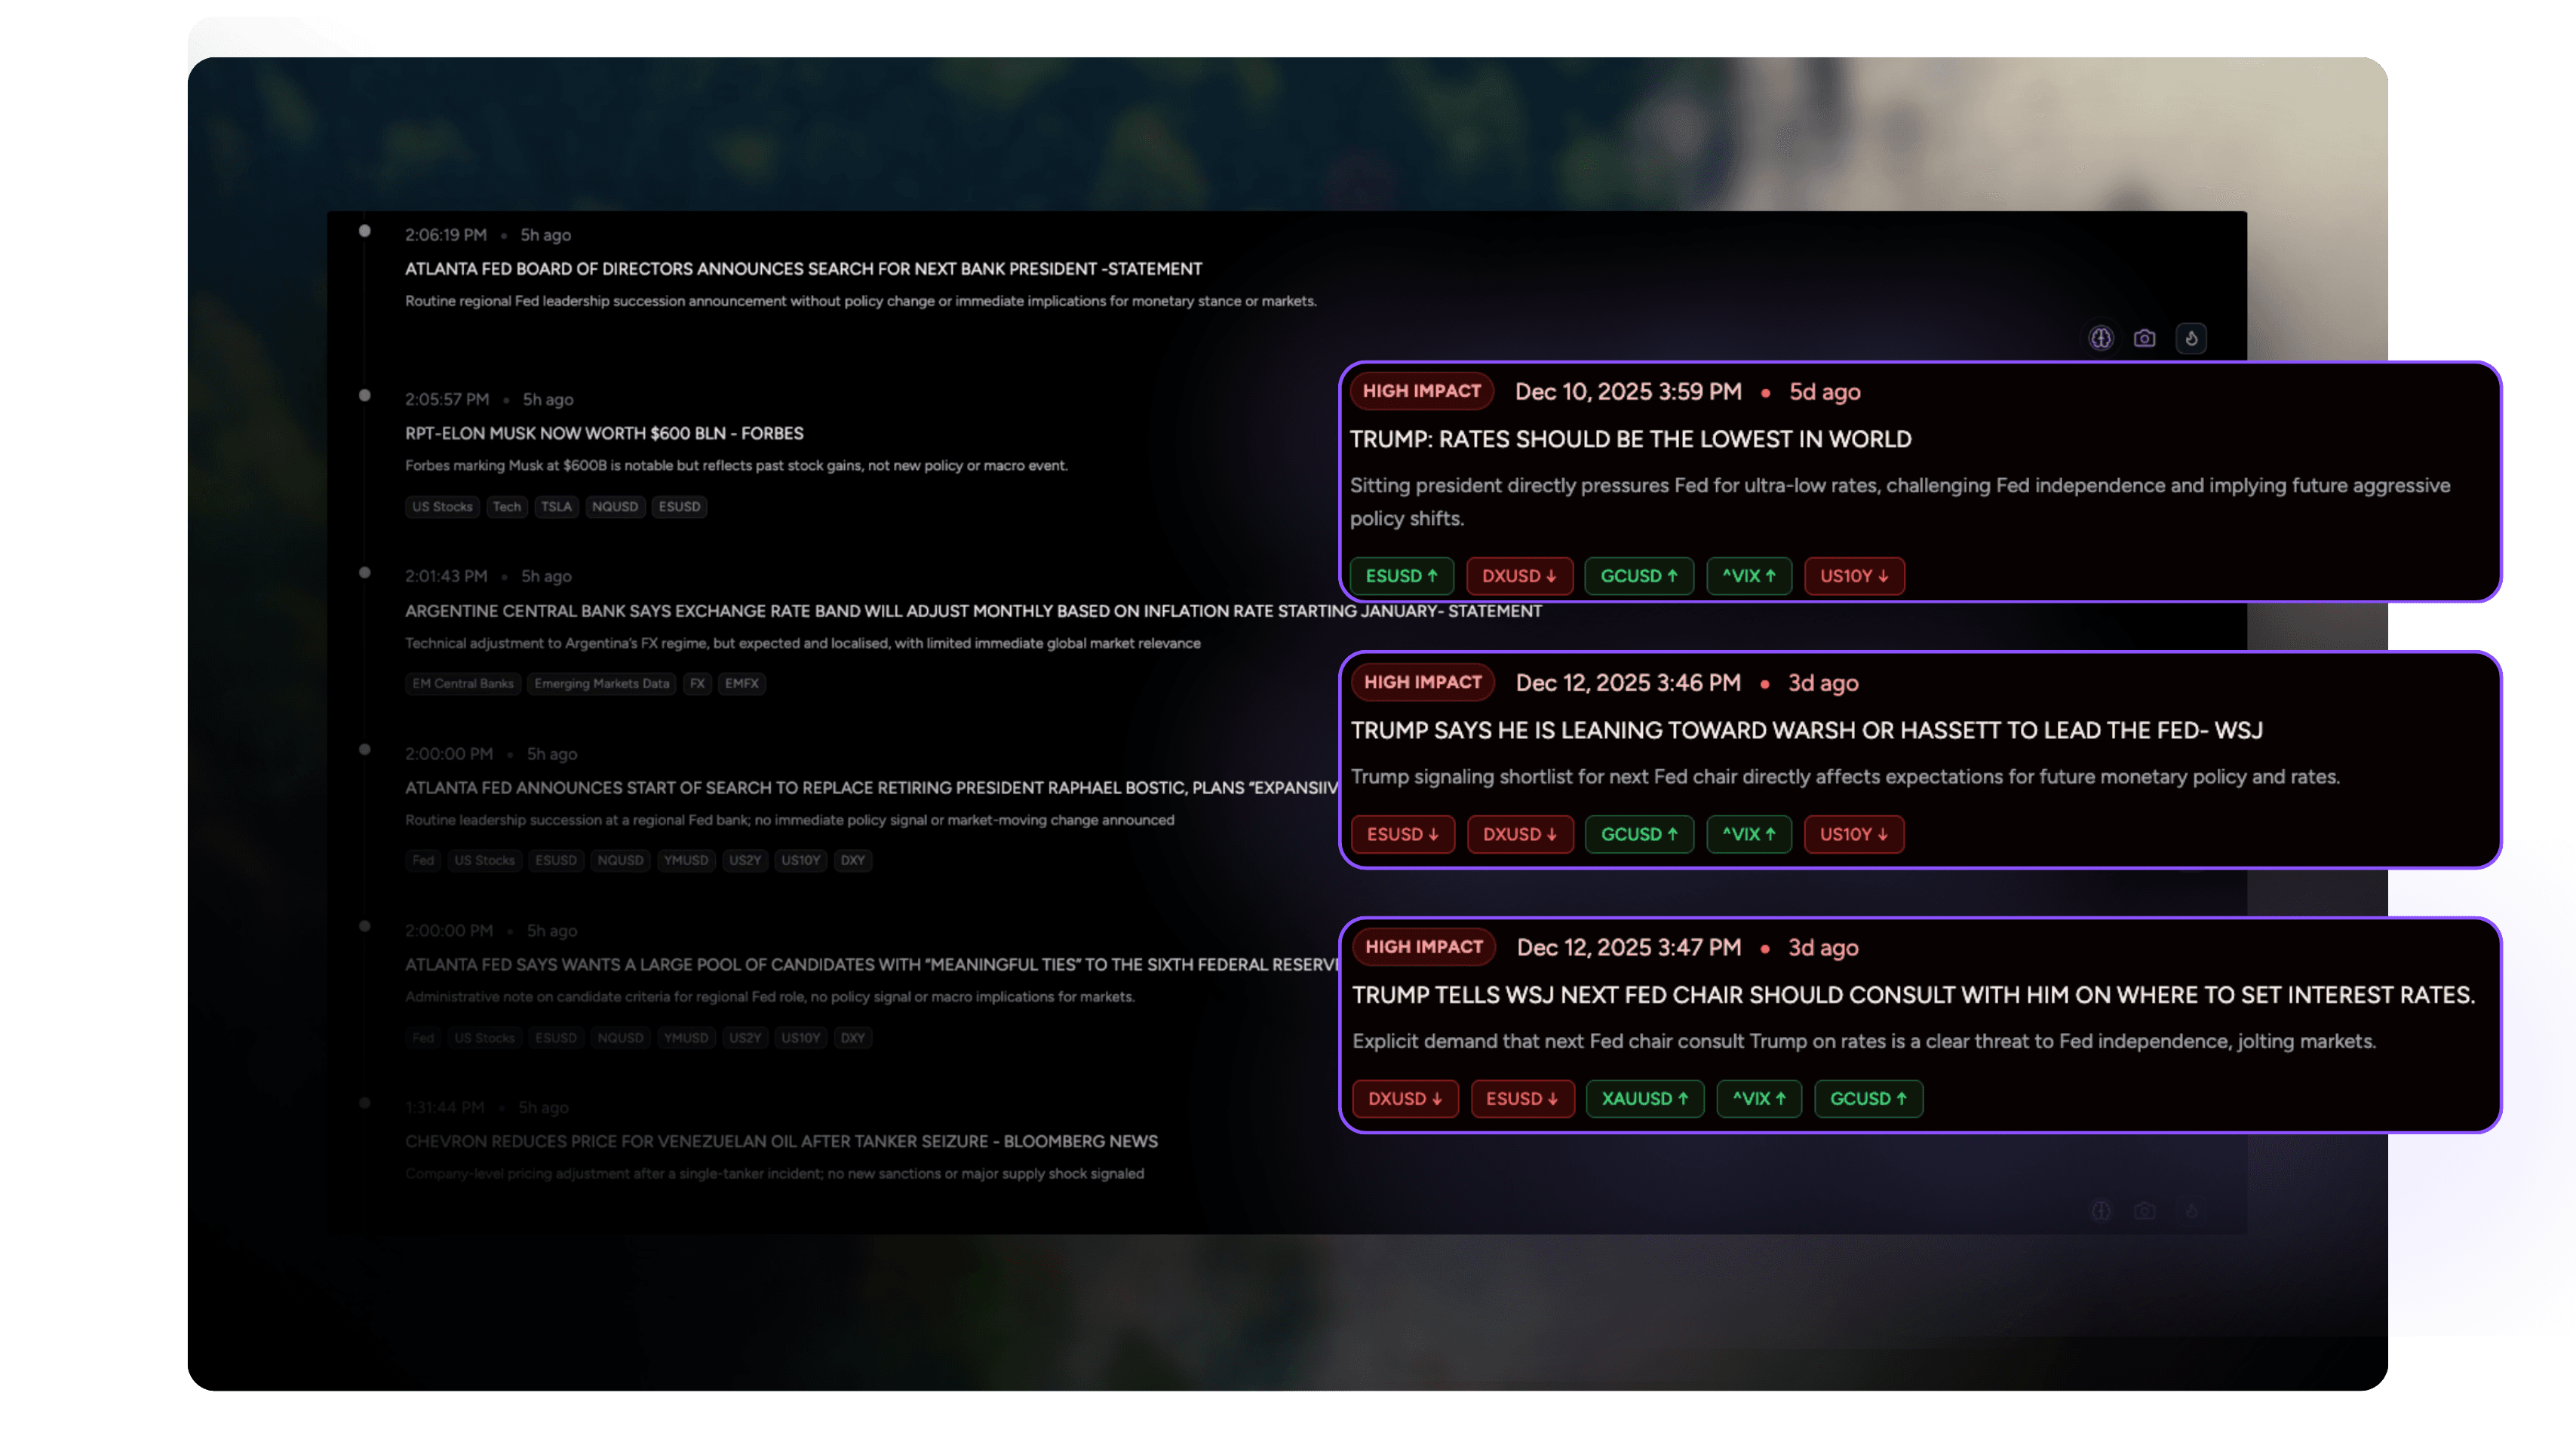Viewport: 2576px width, 1448px height.
Task: Open Atlanta Fed large pool of candidates headline
Action: (x=871, y=965)
